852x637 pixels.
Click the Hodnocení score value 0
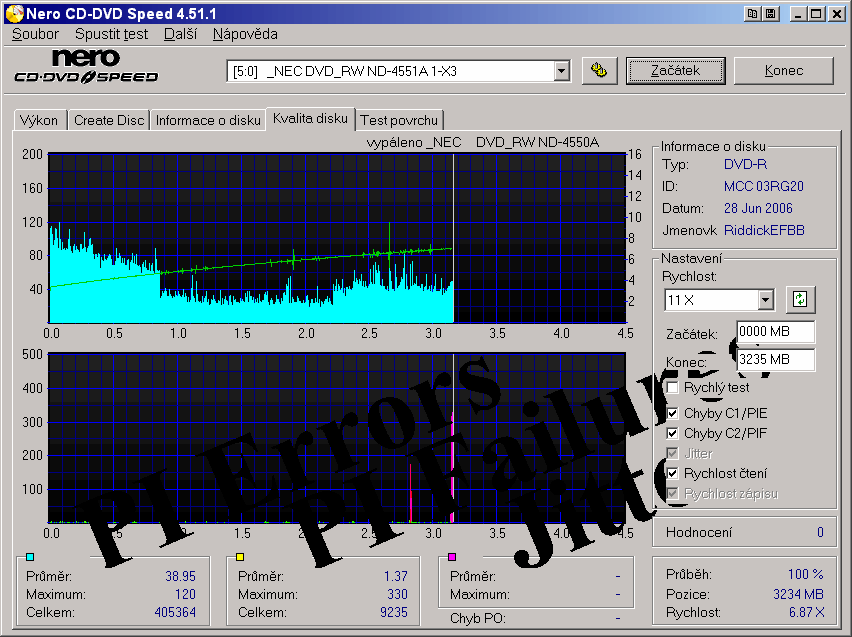(x=820, y=533)
